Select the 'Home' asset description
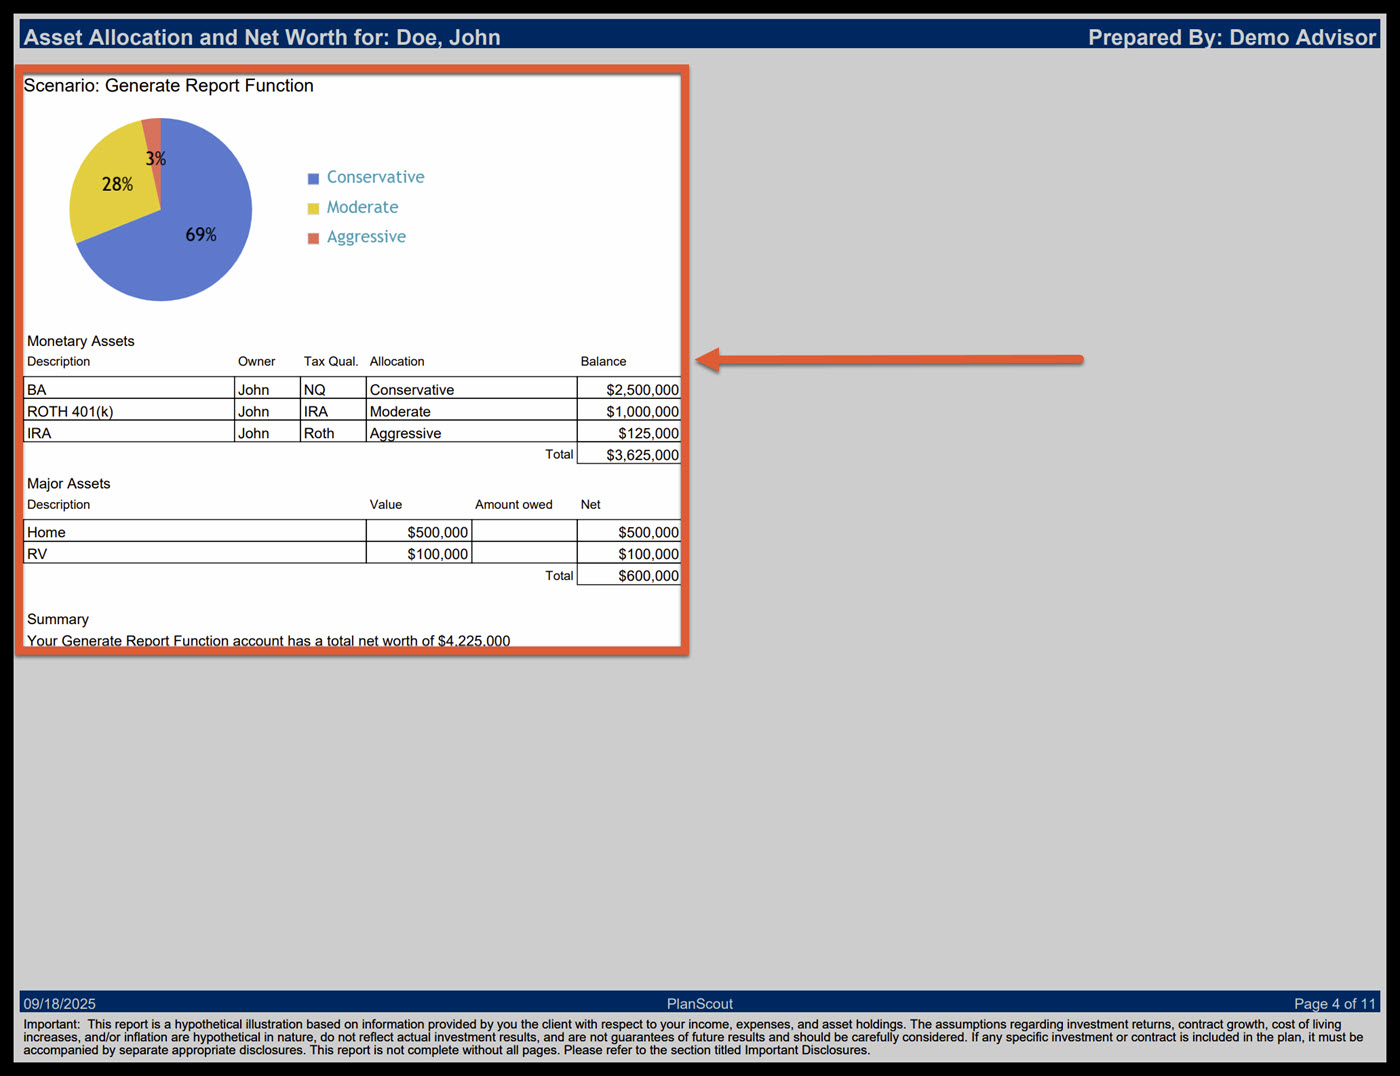 [x=46, y=532]
